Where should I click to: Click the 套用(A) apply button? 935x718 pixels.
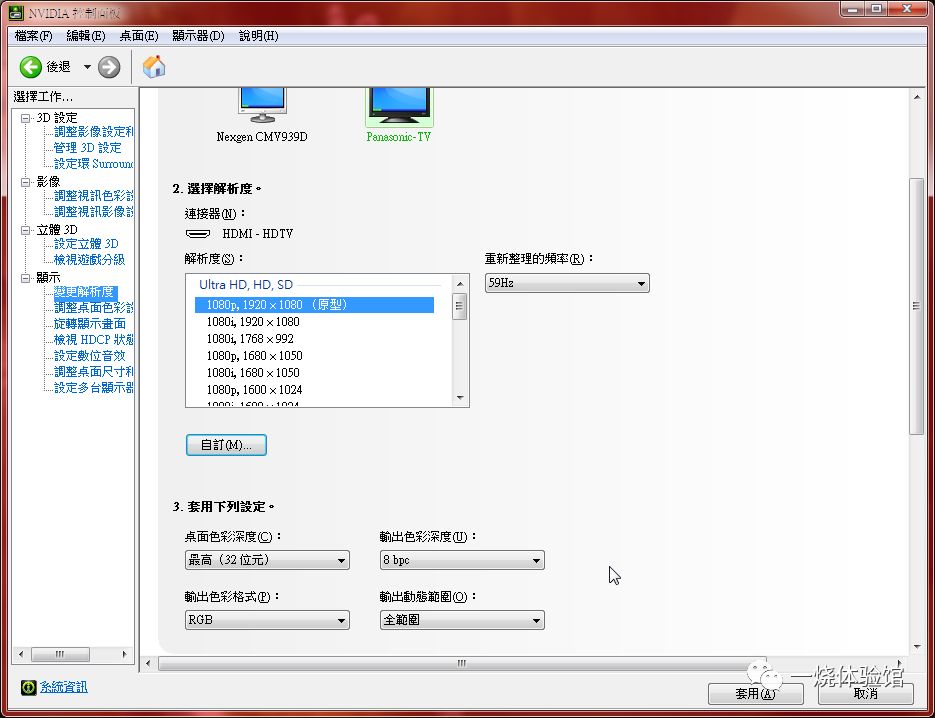point(756,694)
